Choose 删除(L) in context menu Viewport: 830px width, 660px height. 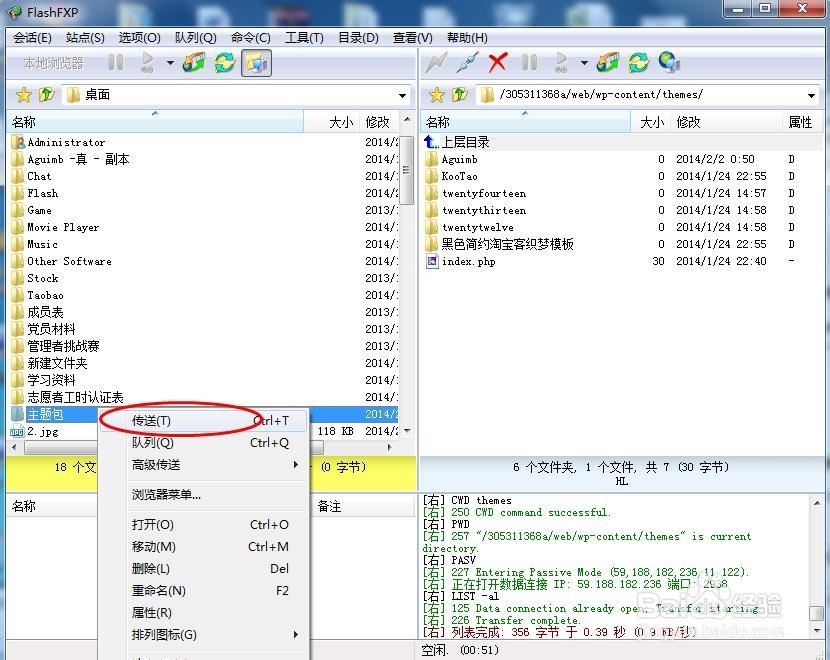pos(204,568)
